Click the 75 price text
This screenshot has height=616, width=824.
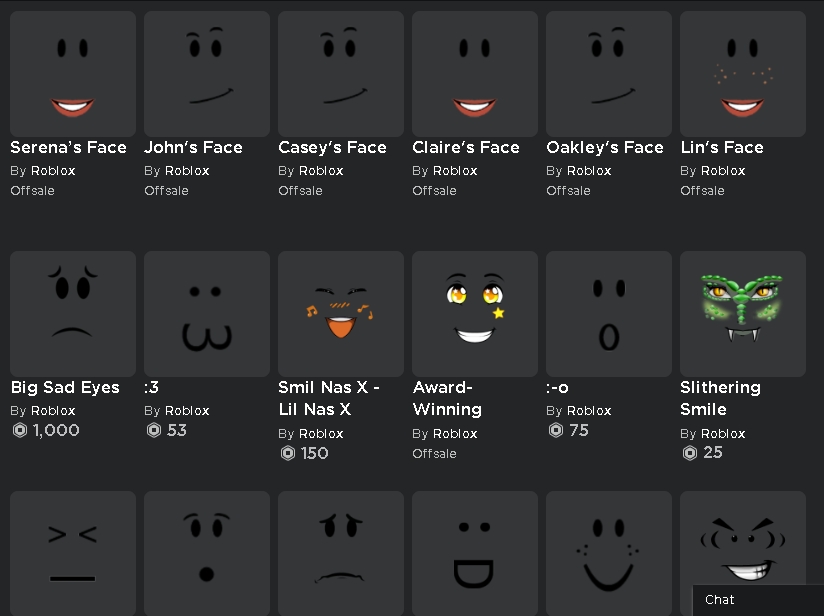(579, 430)
